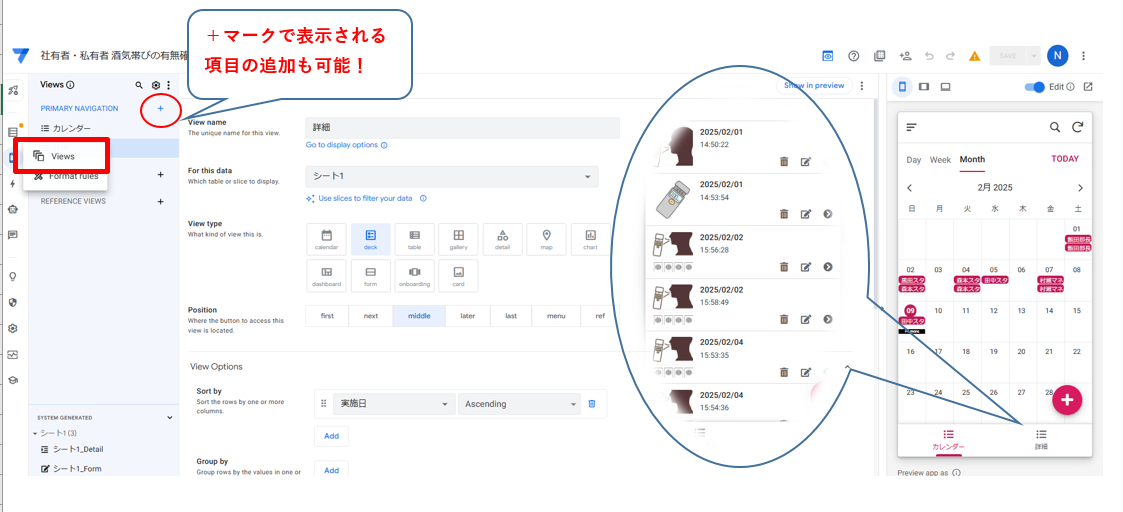Open the Ascending sort order dropdown
Viewport: 1123px width, 512px height.
tap(519, 404)
